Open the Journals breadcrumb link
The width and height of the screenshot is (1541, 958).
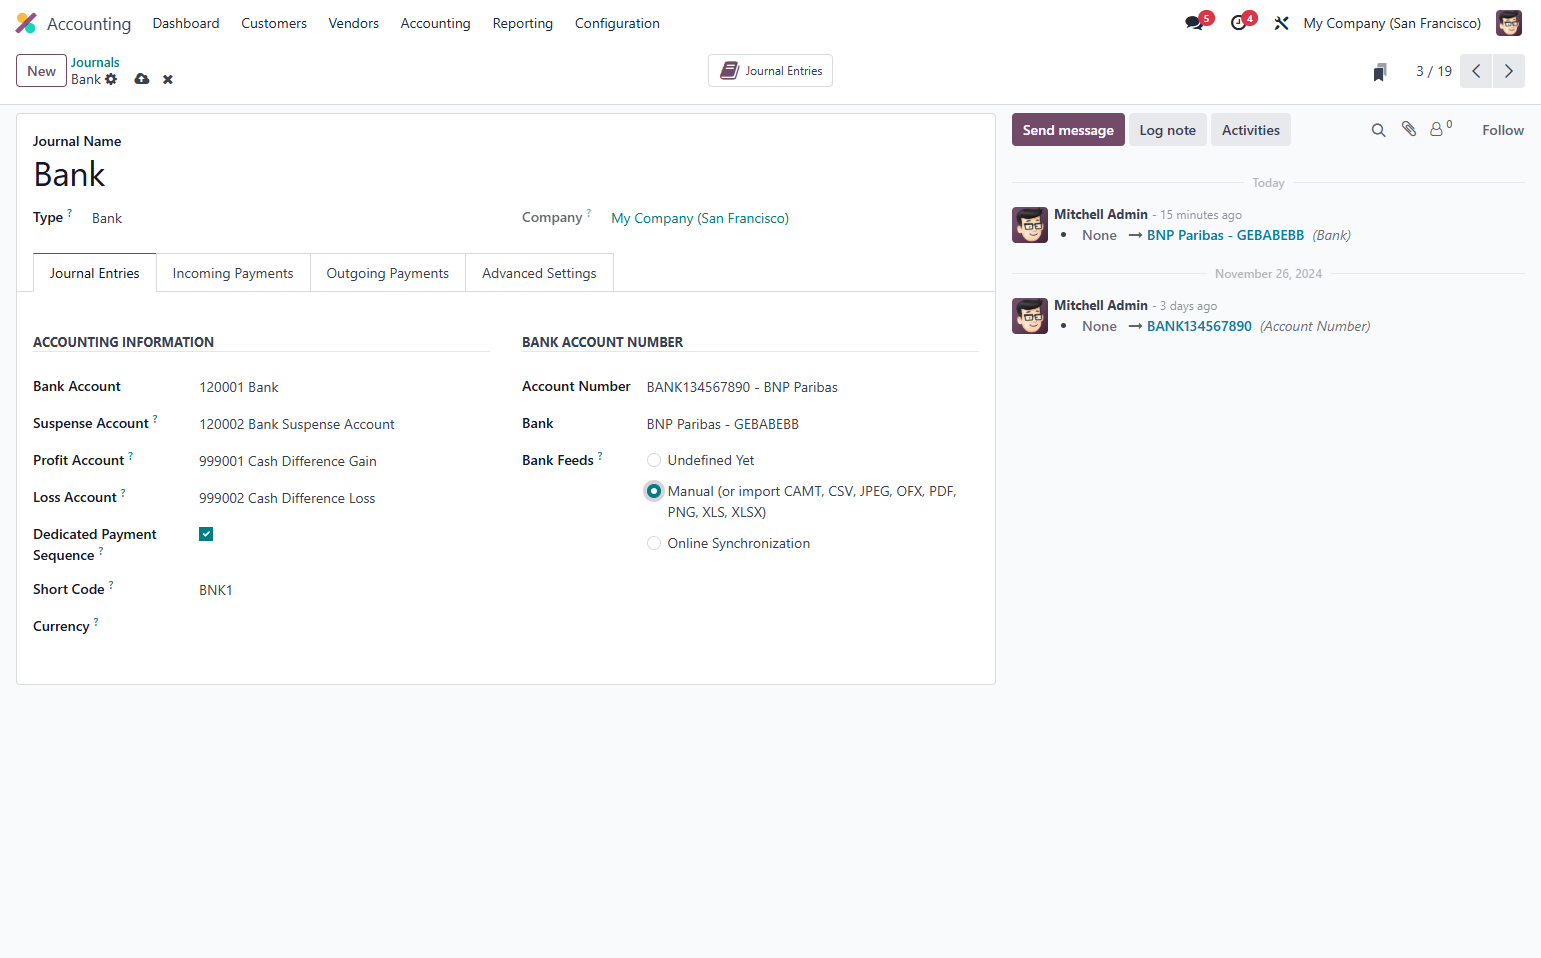point(95,62)
